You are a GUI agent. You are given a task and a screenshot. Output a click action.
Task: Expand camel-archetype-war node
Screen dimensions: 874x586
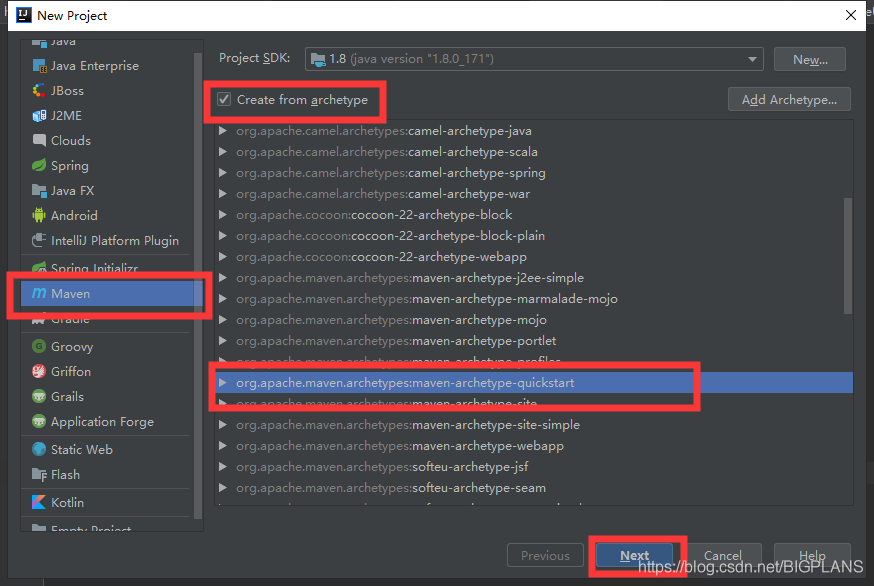coord(223,193)
